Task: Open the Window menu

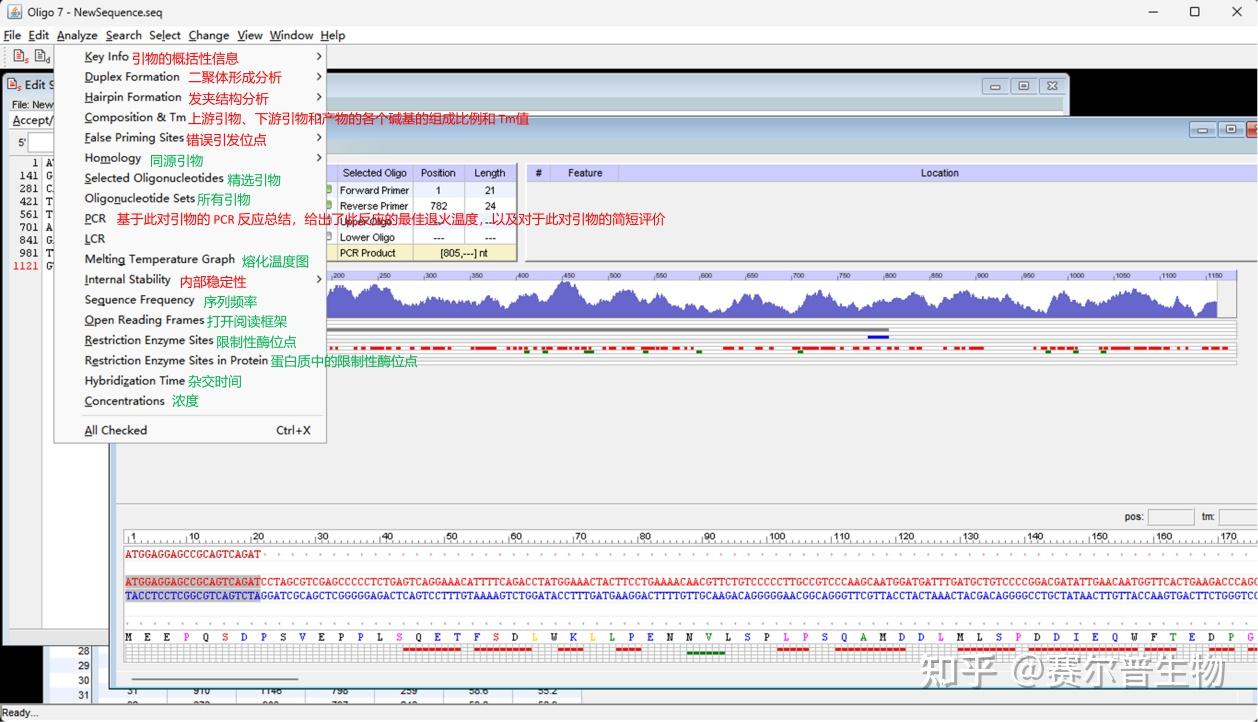Action: point(291,35)
